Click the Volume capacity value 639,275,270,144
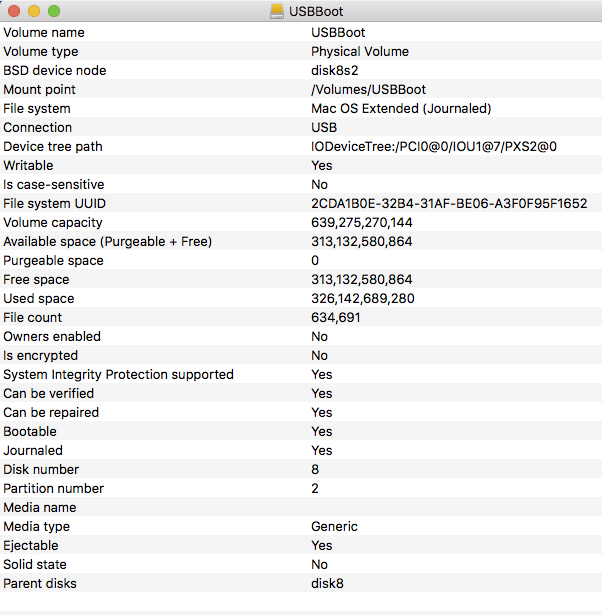The image size is (602, 615). (x=362, y=222)
